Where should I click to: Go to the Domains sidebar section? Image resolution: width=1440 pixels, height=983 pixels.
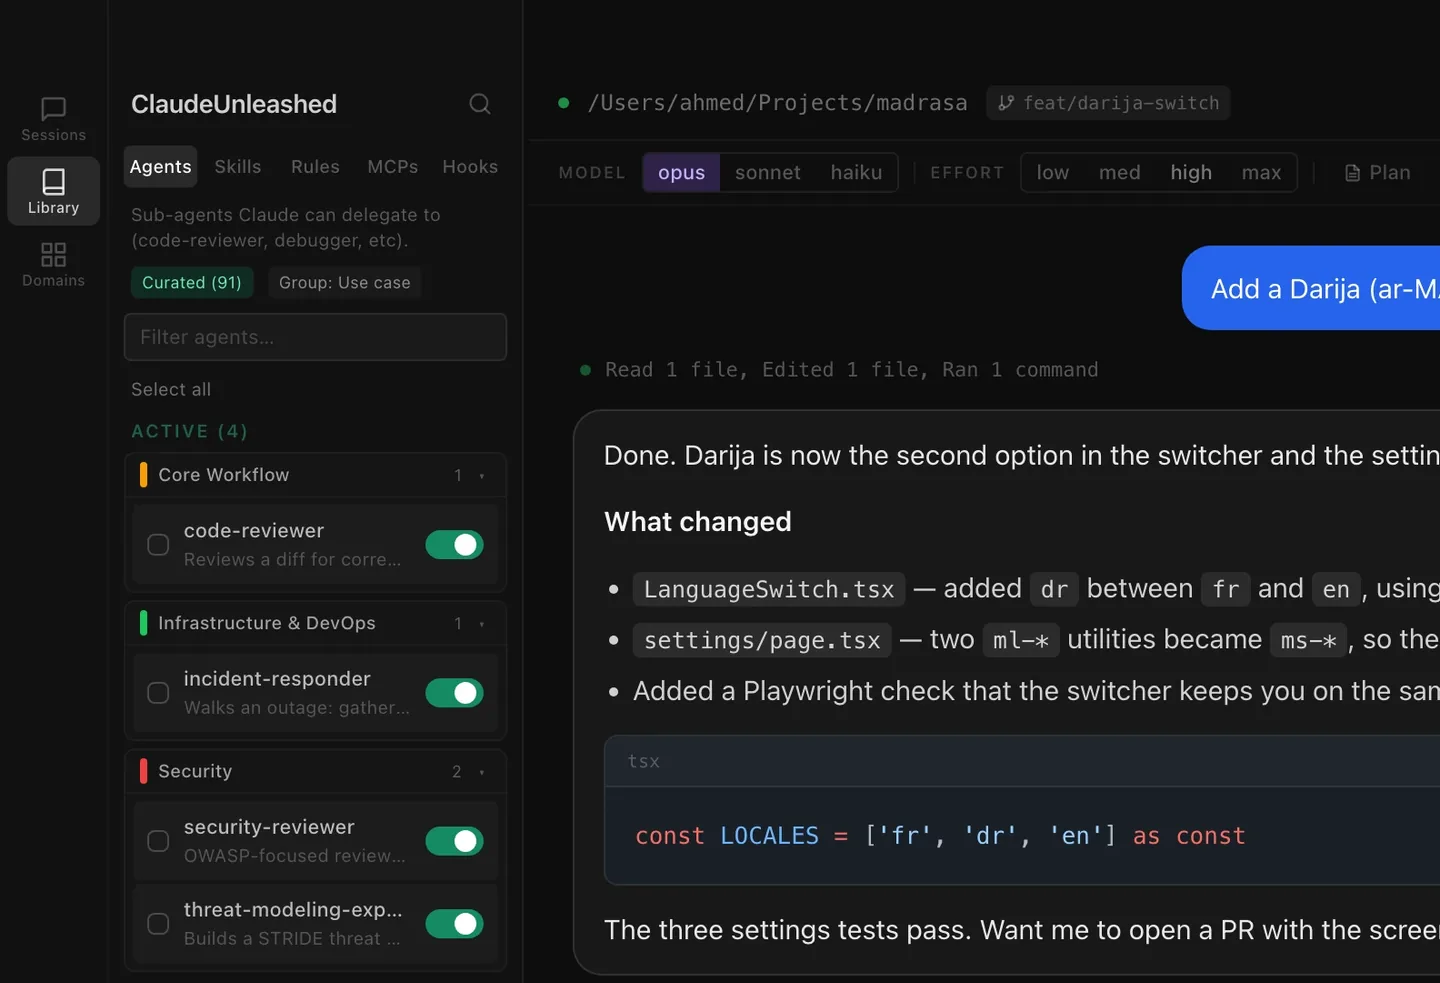(53, 264)
